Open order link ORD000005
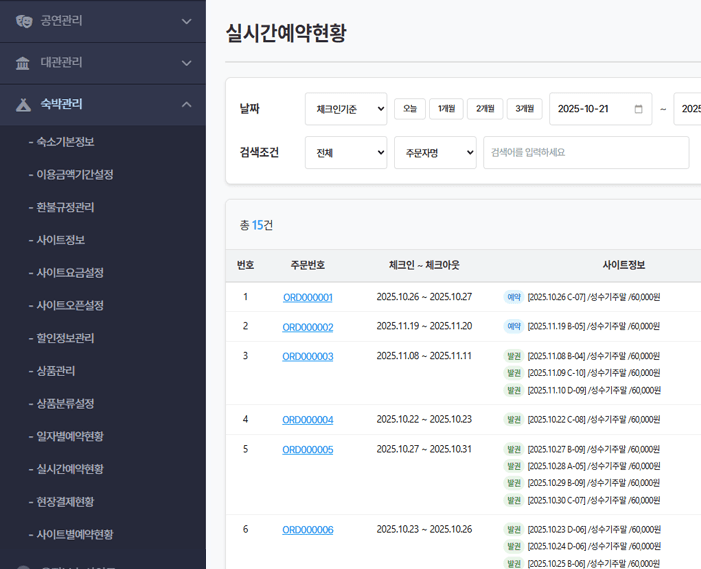Screen dimensions: 701x569 click(x=307, y=450)
